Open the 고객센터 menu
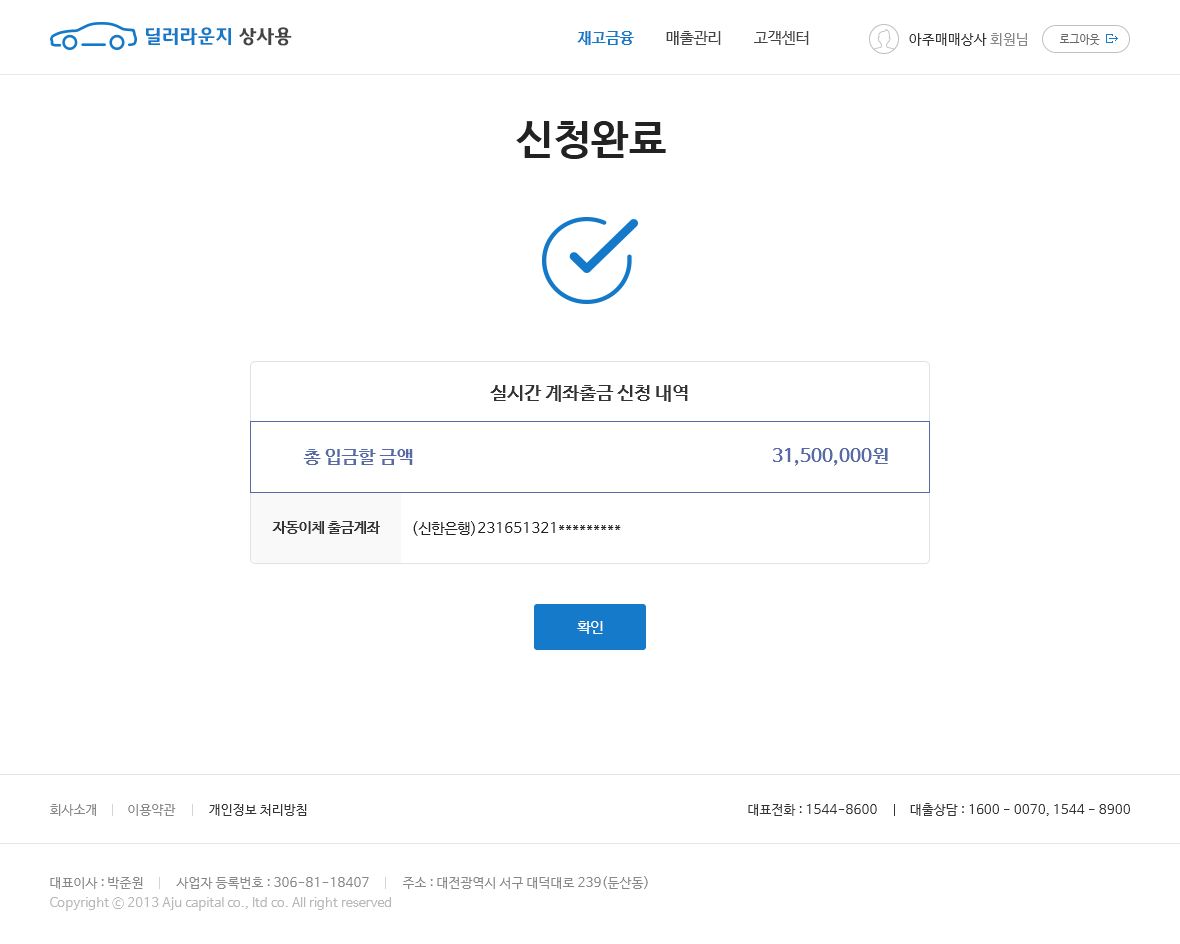The image size is (1180, 944). (x=781, y=37)
